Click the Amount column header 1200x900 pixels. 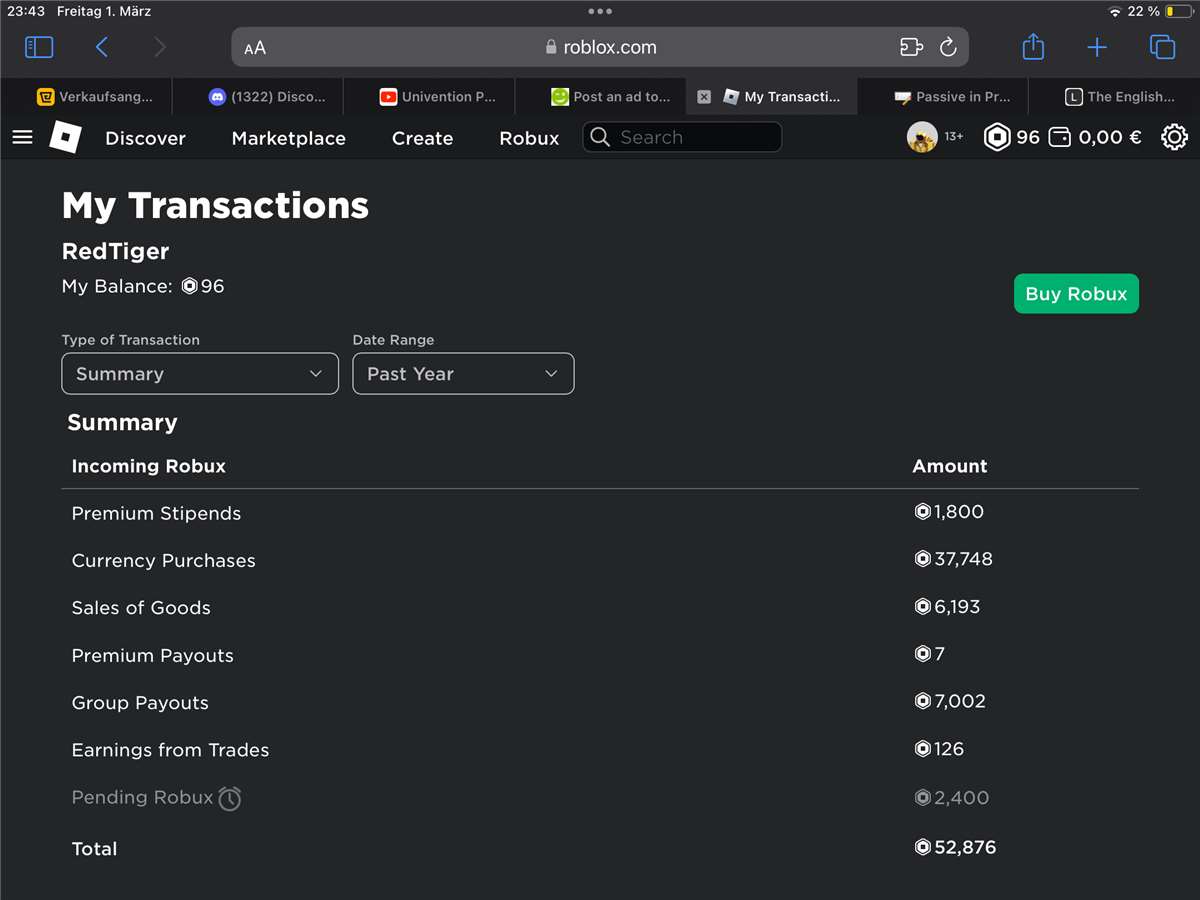coord(950,466)
